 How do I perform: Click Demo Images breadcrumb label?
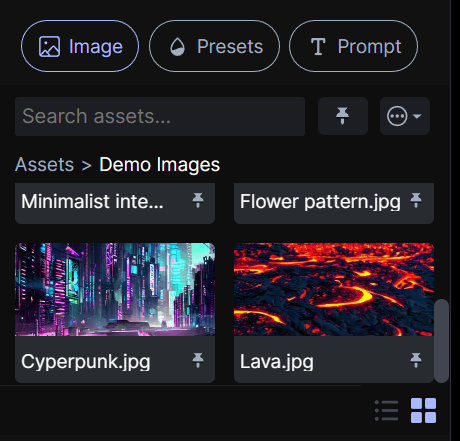[x=160, y=164]
